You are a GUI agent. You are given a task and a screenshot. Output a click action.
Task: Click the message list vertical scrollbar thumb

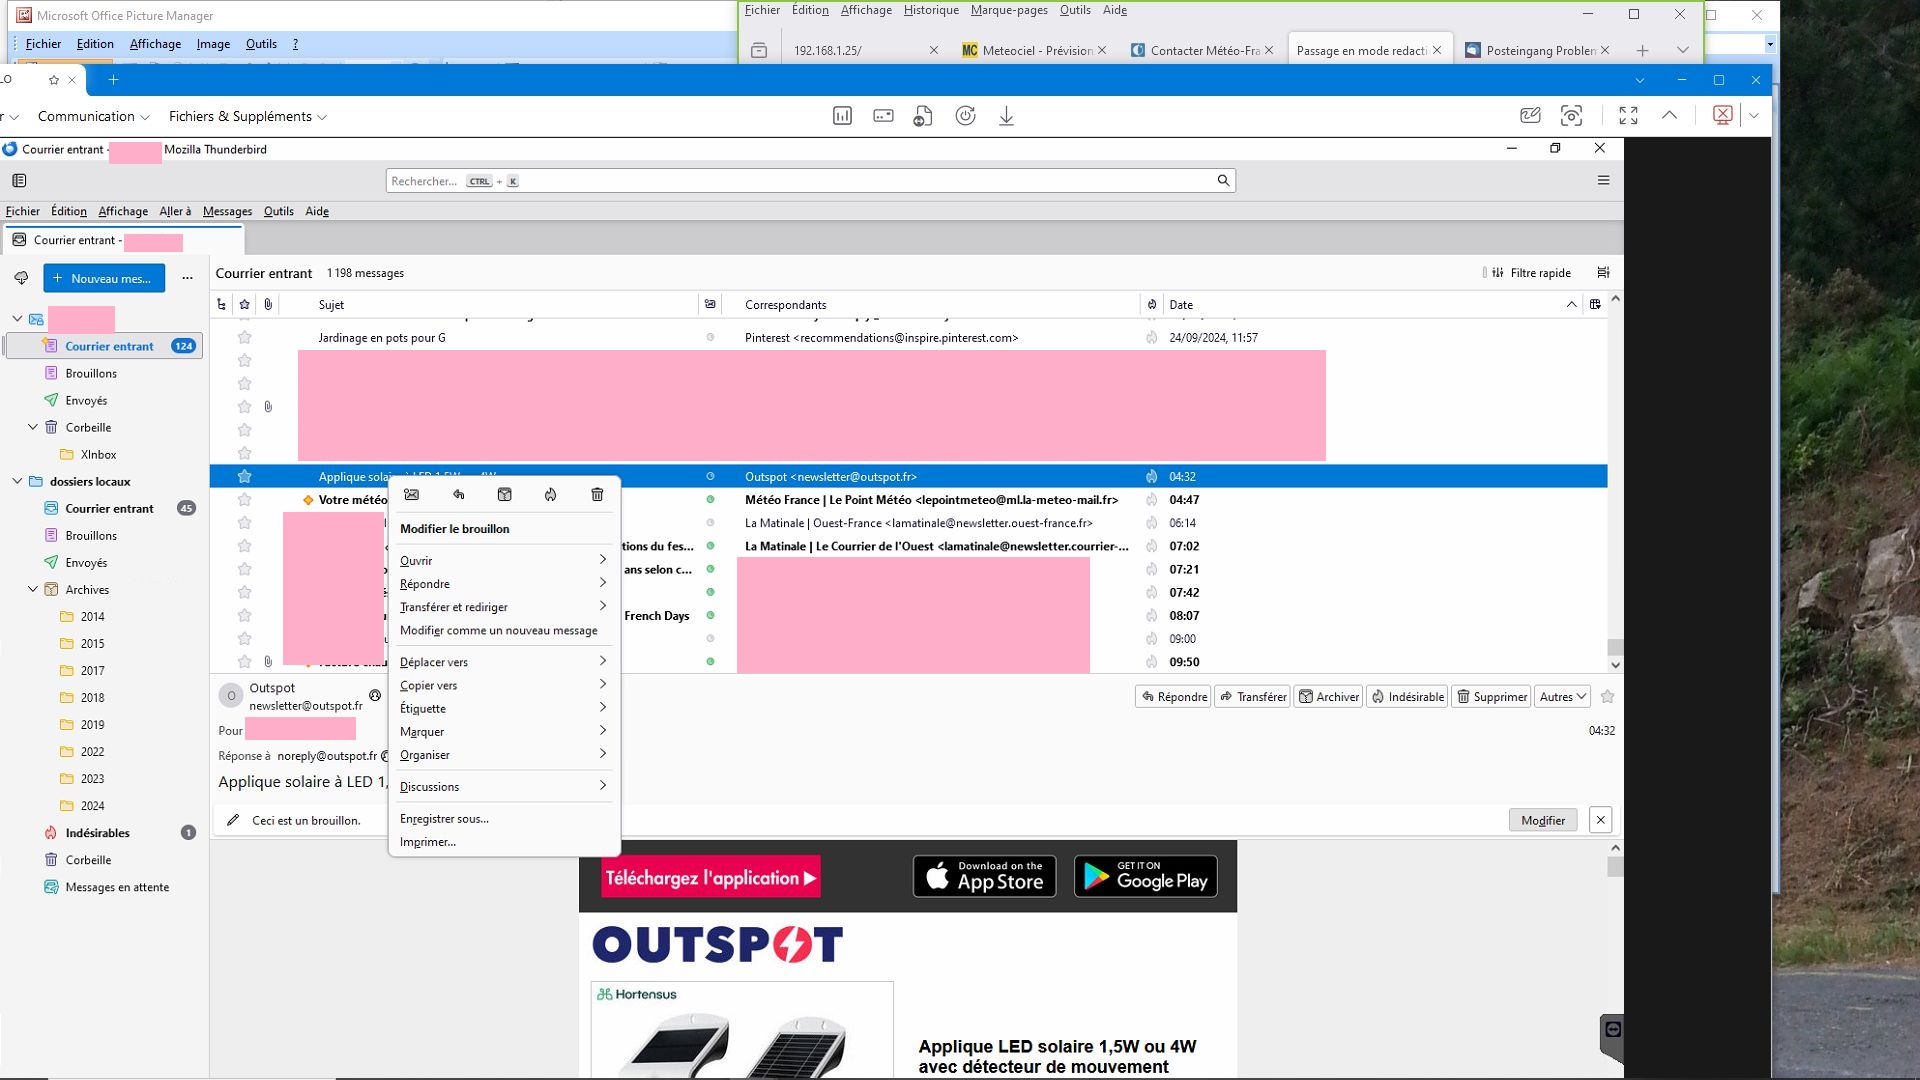(1615, 647)
